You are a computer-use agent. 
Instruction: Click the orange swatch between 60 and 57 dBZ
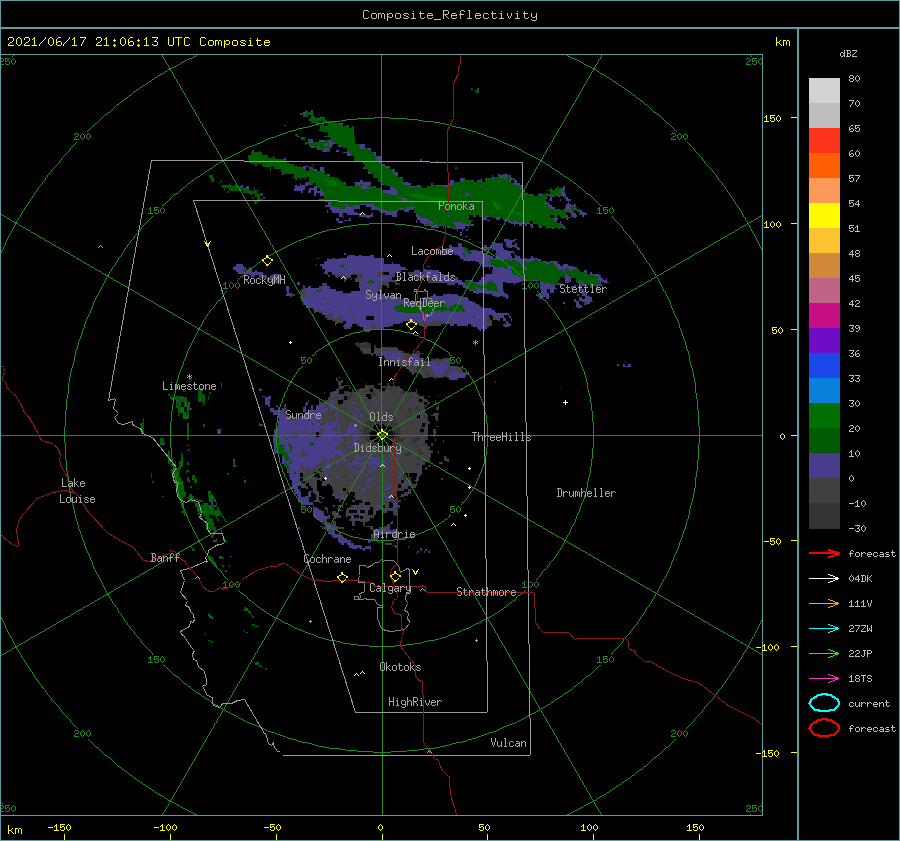824,166
